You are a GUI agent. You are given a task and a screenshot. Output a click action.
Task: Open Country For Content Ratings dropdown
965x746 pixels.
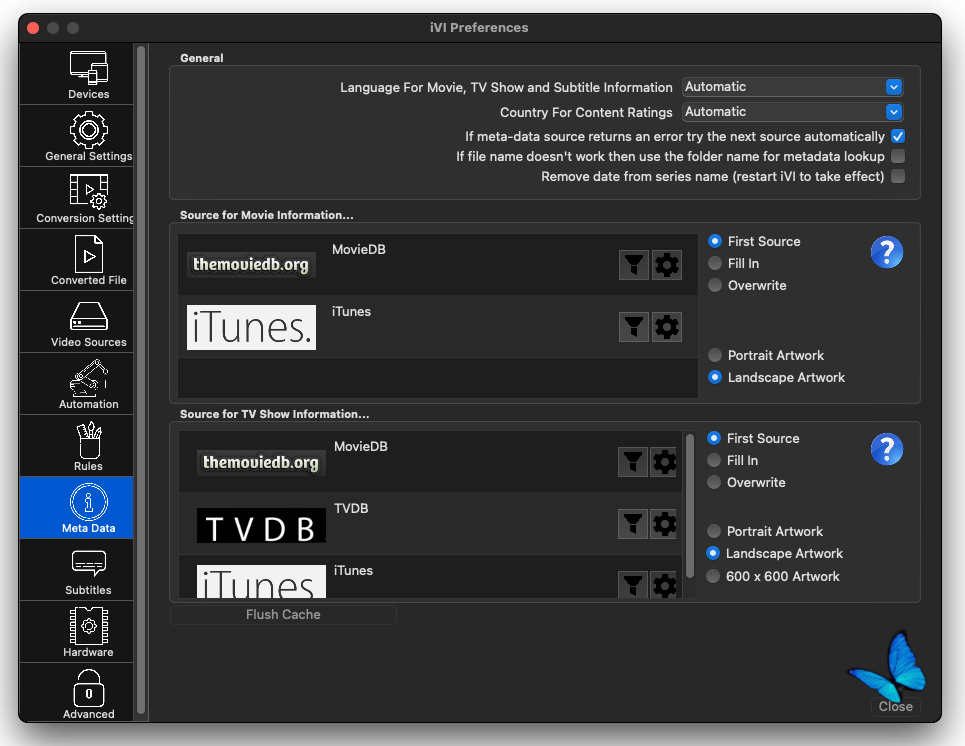coord(793,112)
